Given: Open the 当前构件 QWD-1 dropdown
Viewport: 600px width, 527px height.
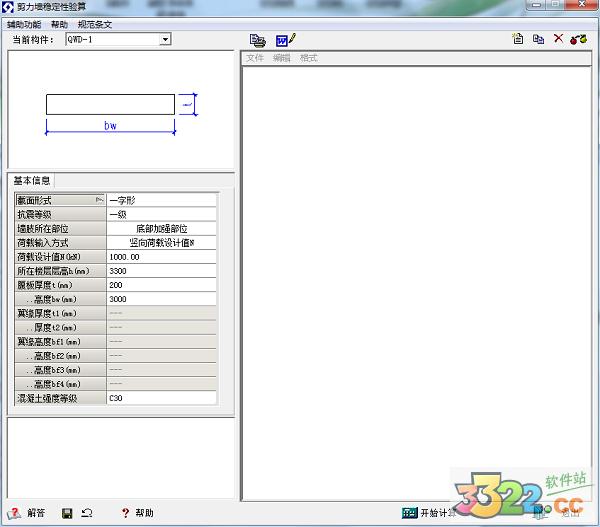Looking at the screenshot, I should tap(165, 39).
